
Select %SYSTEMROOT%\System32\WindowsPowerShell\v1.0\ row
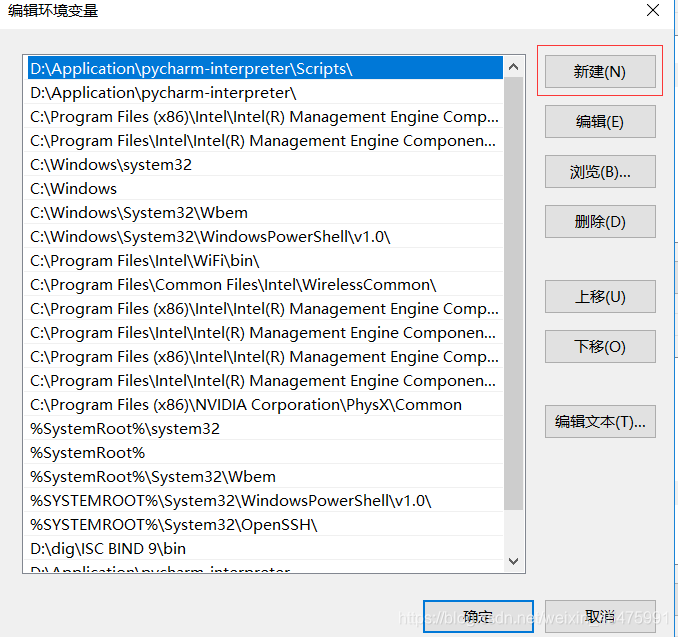coord(265,500)
